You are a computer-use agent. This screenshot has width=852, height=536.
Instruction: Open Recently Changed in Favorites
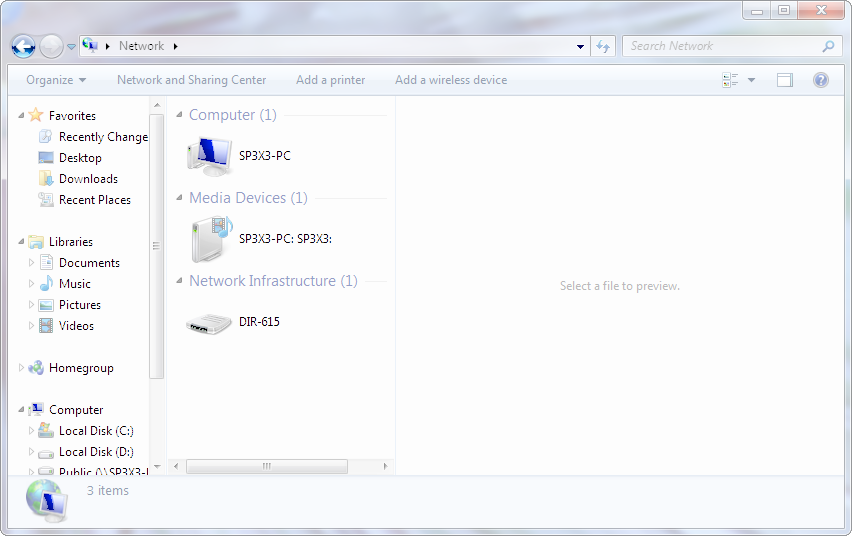tap(103, 137)
